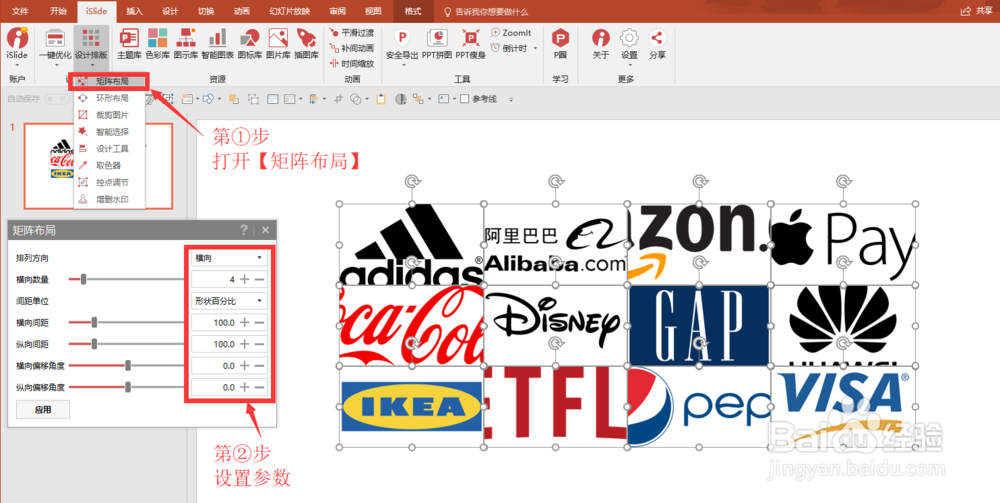Select 取色器 from the menu
The height and width of the screenshot is (503, 1000).
[111, 166]
